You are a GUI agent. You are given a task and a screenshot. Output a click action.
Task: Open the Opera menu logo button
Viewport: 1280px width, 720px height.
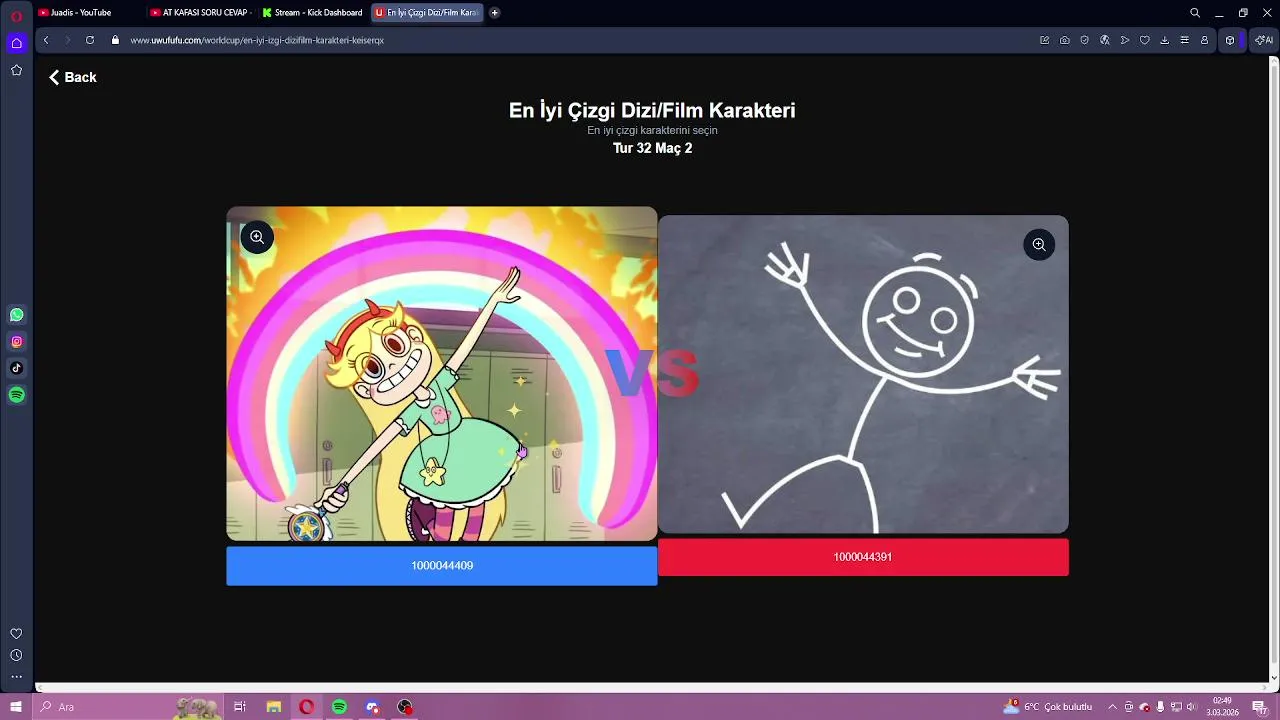[x=16, y=15]
